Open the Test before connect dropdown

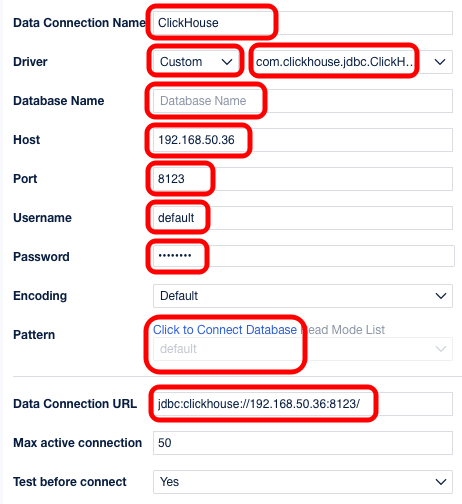click(303, 482)
